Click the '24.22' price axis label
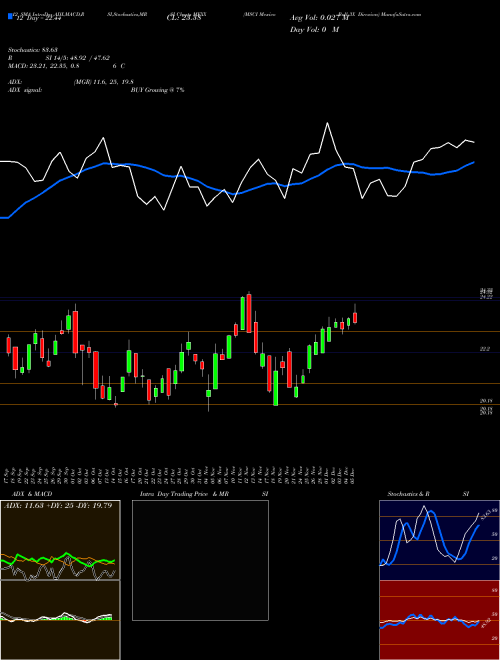 487,297
